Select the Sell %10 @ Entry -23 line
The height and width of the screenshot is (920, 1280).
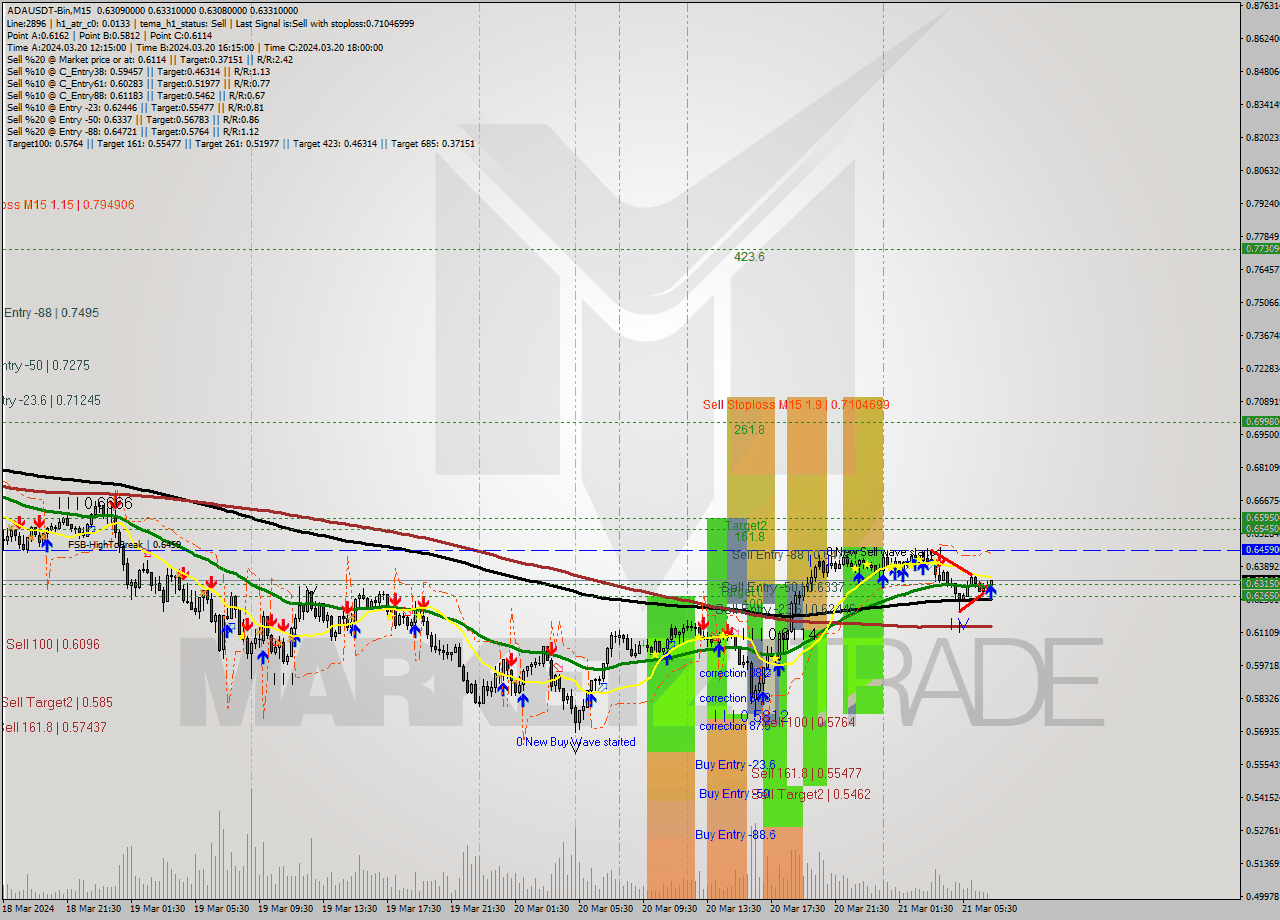pos(135,107)
